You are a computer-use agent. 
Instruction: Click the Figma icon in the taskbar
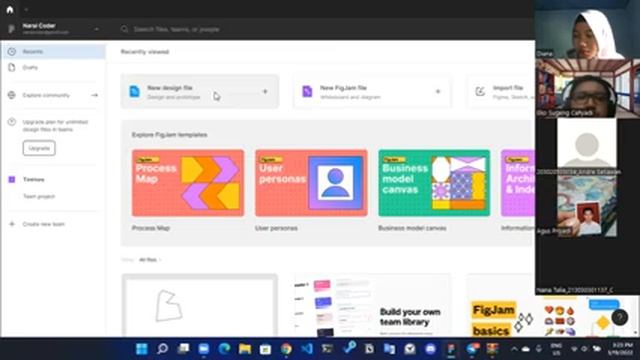(451, 349)
